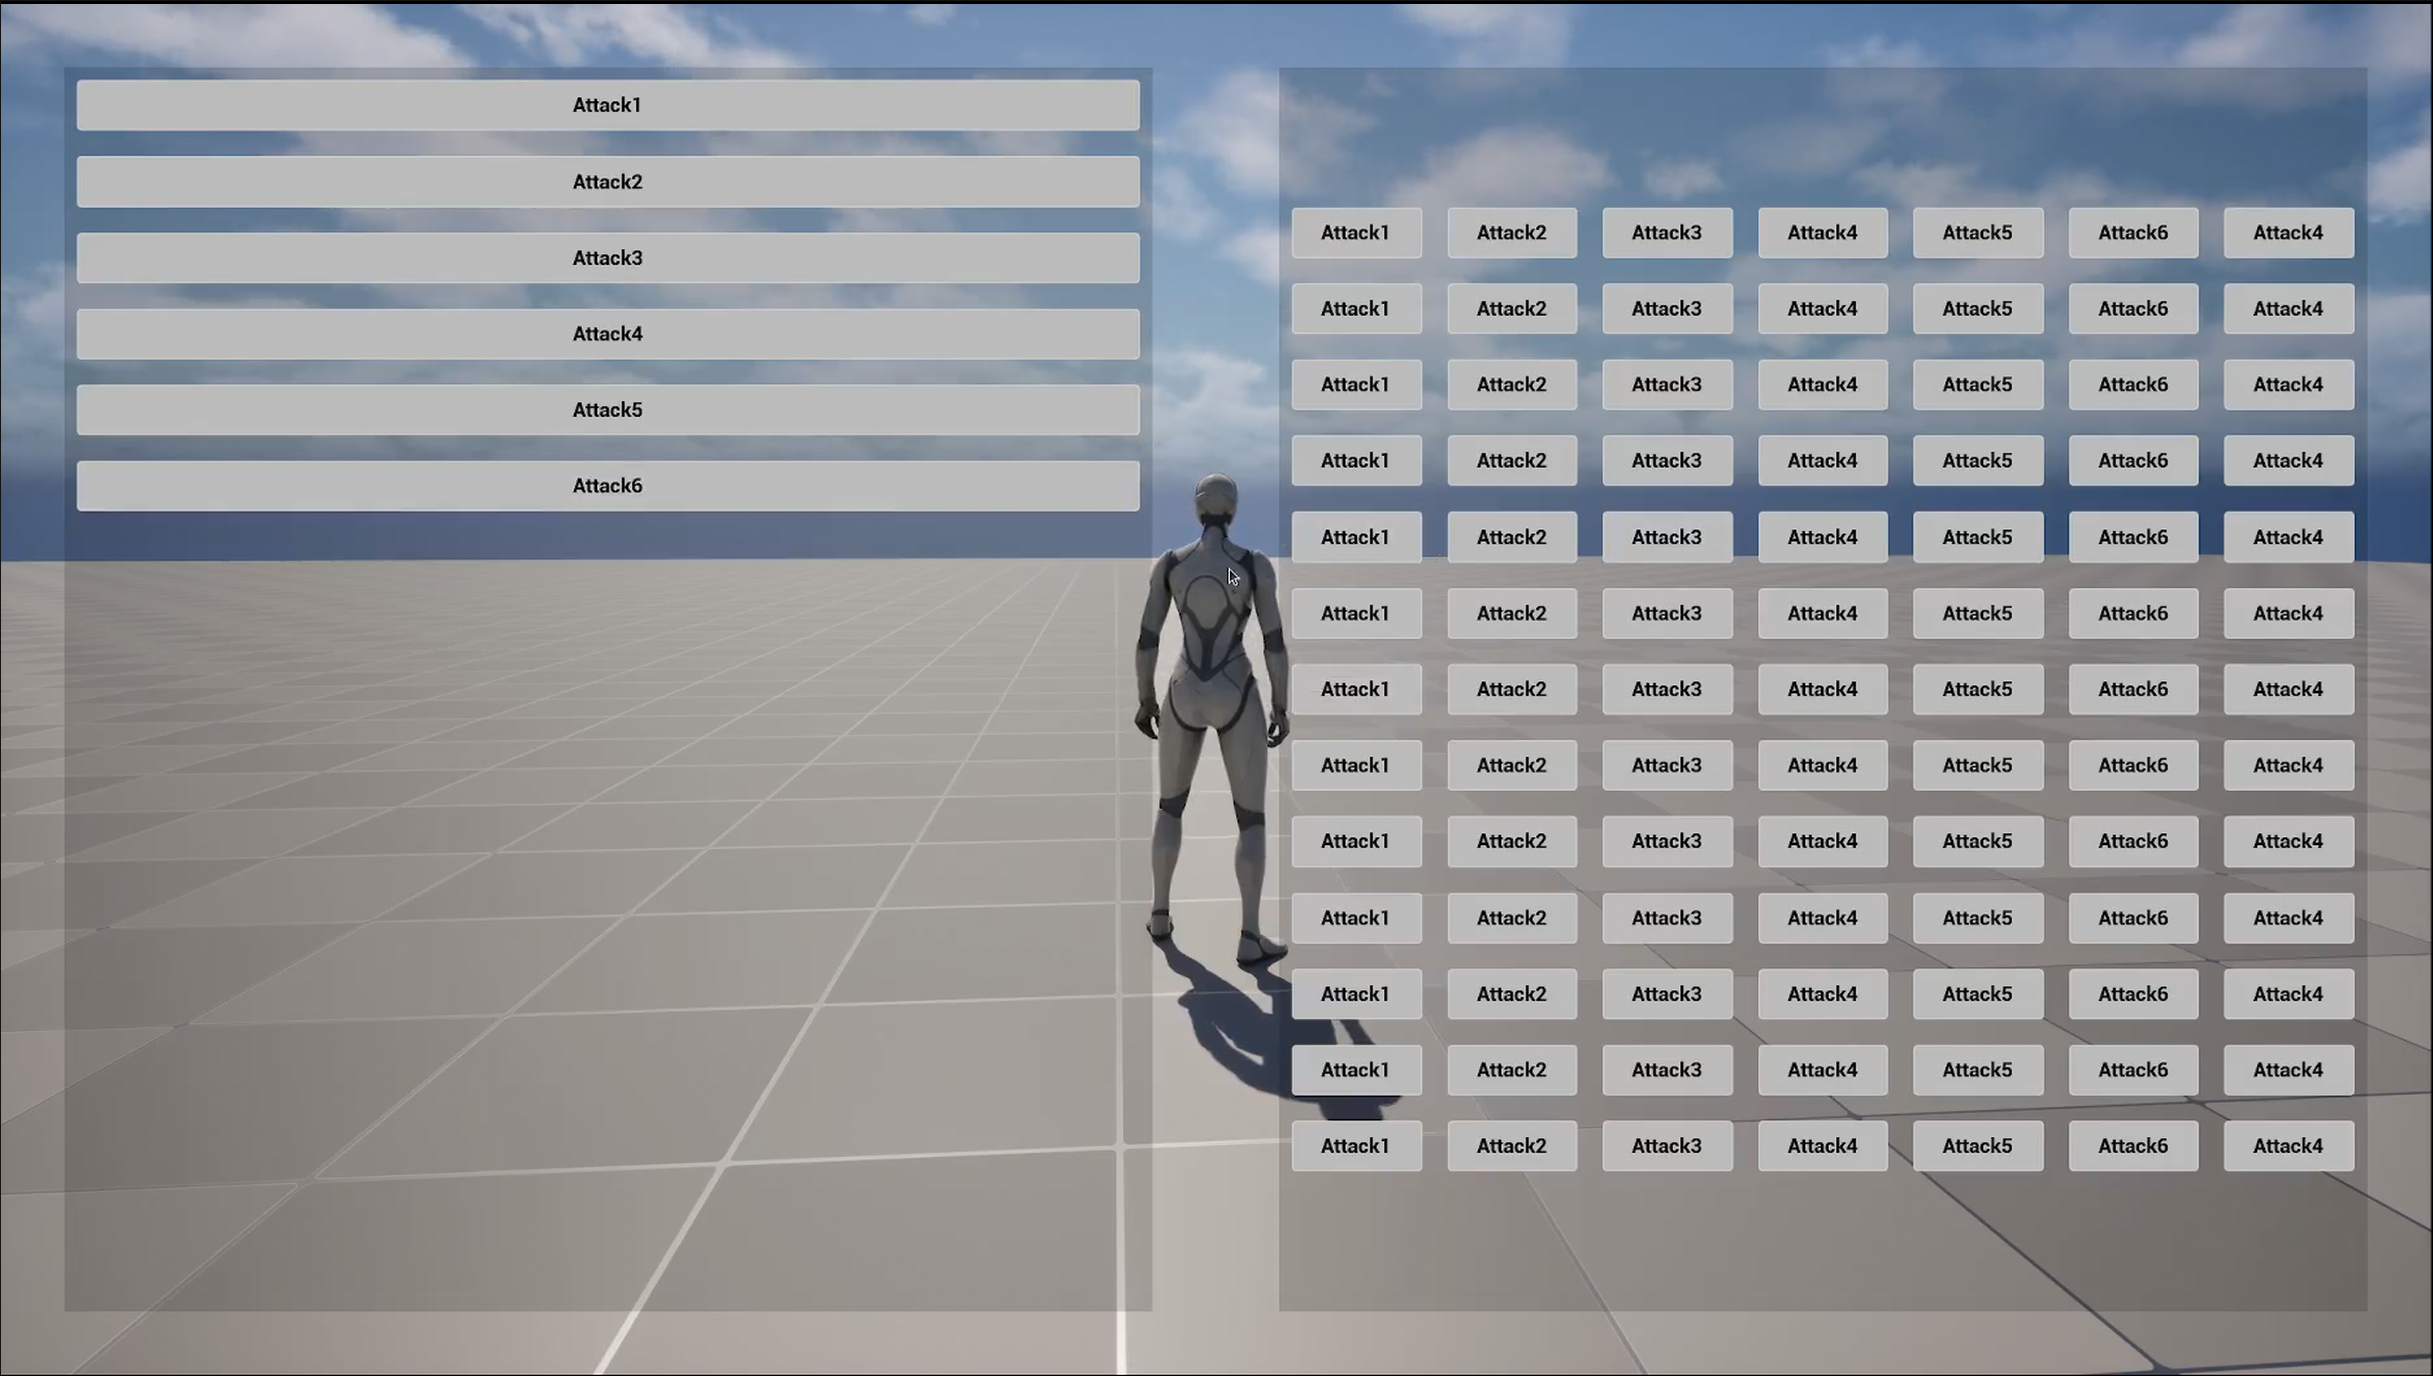Click Attack1 in the grid's top row
2433x1376 pixels.
1356,233
